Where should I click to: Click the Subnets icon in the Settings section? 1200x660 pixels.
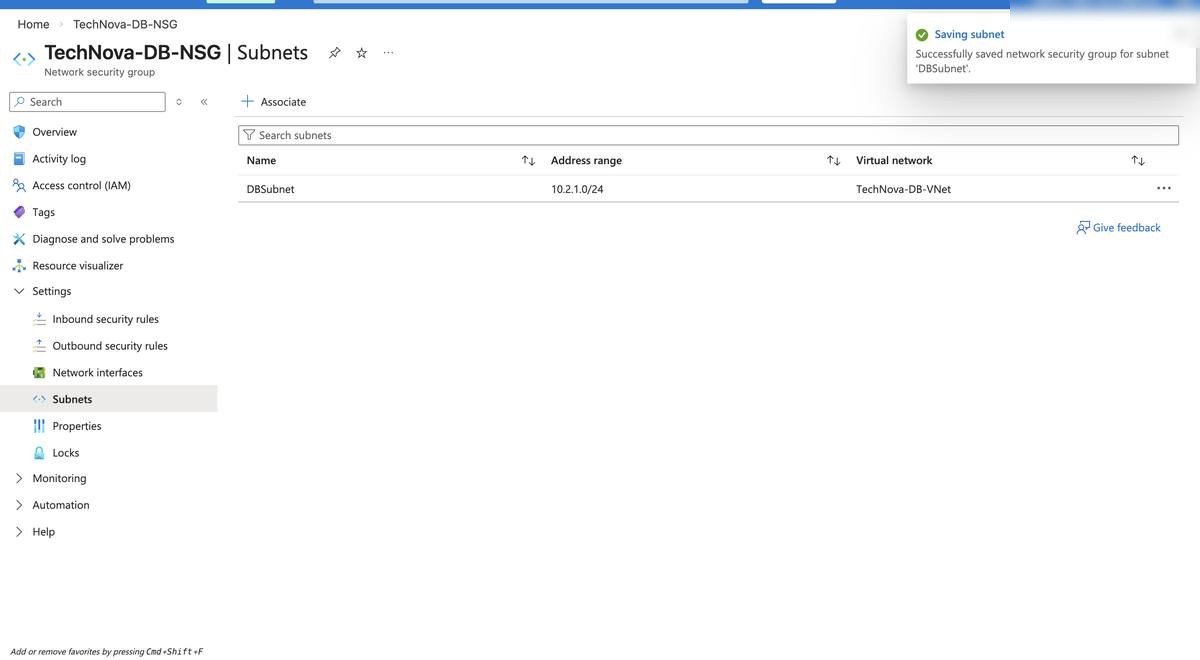[39, 399]
